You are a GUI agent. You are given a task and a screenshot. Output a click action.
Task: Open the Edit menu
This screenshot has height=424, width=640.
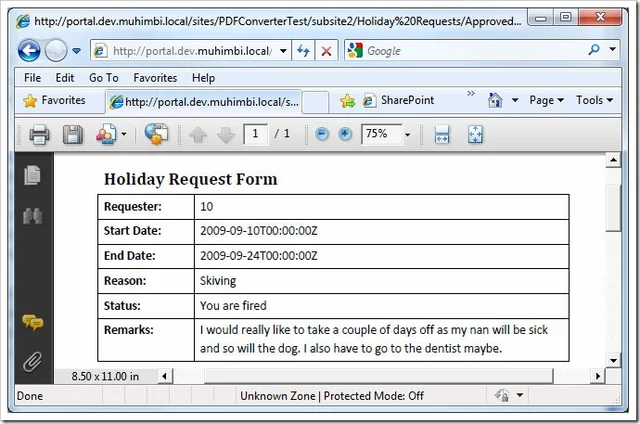[64, 78]
